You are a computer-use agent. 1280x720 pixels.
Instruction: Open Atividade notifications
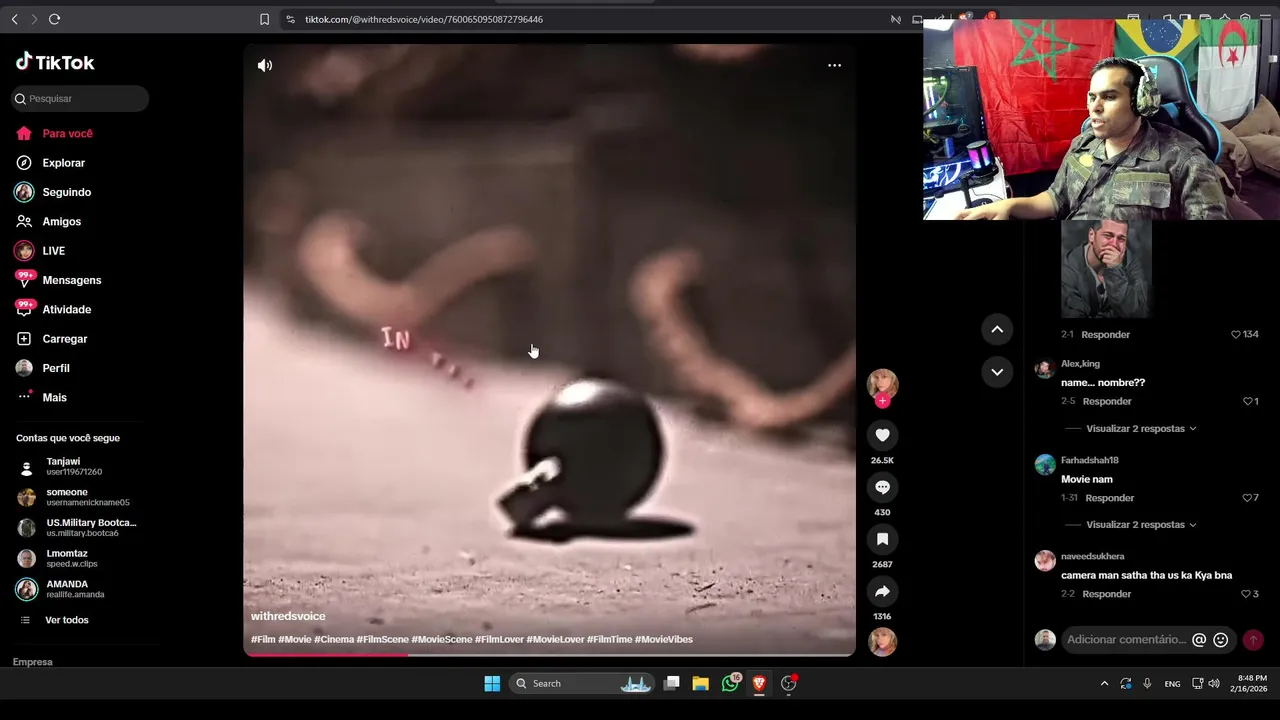[66, 309]
